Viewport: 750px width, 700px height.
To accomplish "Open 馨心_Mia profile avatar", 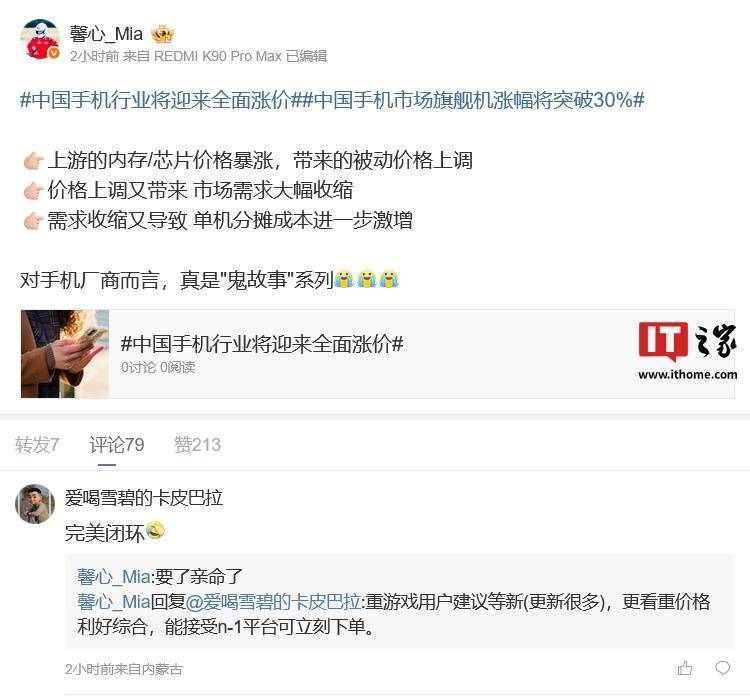I will [40, 39].
